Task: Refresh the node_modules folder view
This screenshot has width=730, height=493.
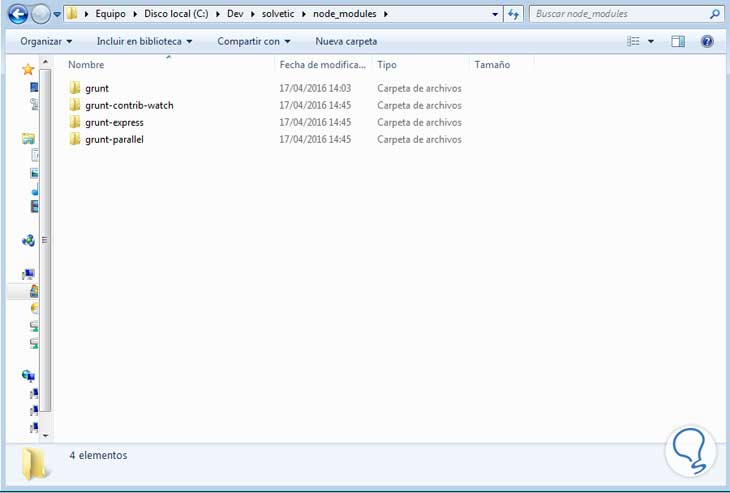Action: coord(513,14)
